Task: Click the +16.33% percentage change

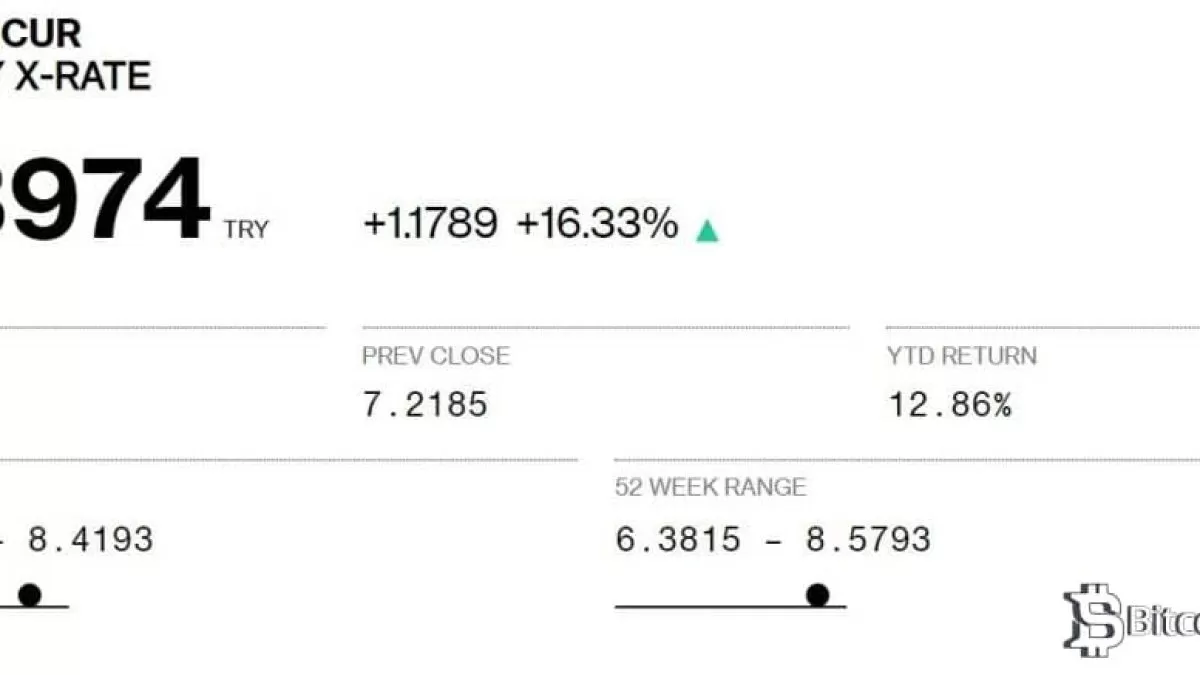Action: pos(597,224)
